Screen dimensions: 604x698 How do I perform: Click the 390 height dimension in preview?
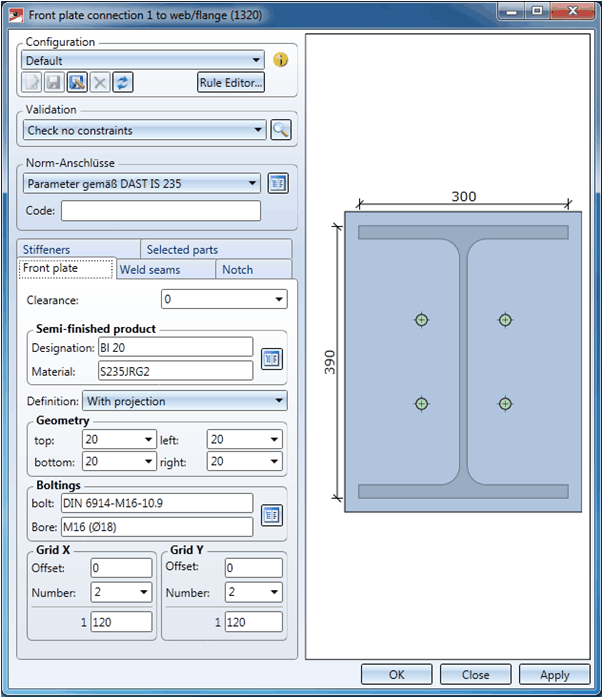(x=329, y=362)
